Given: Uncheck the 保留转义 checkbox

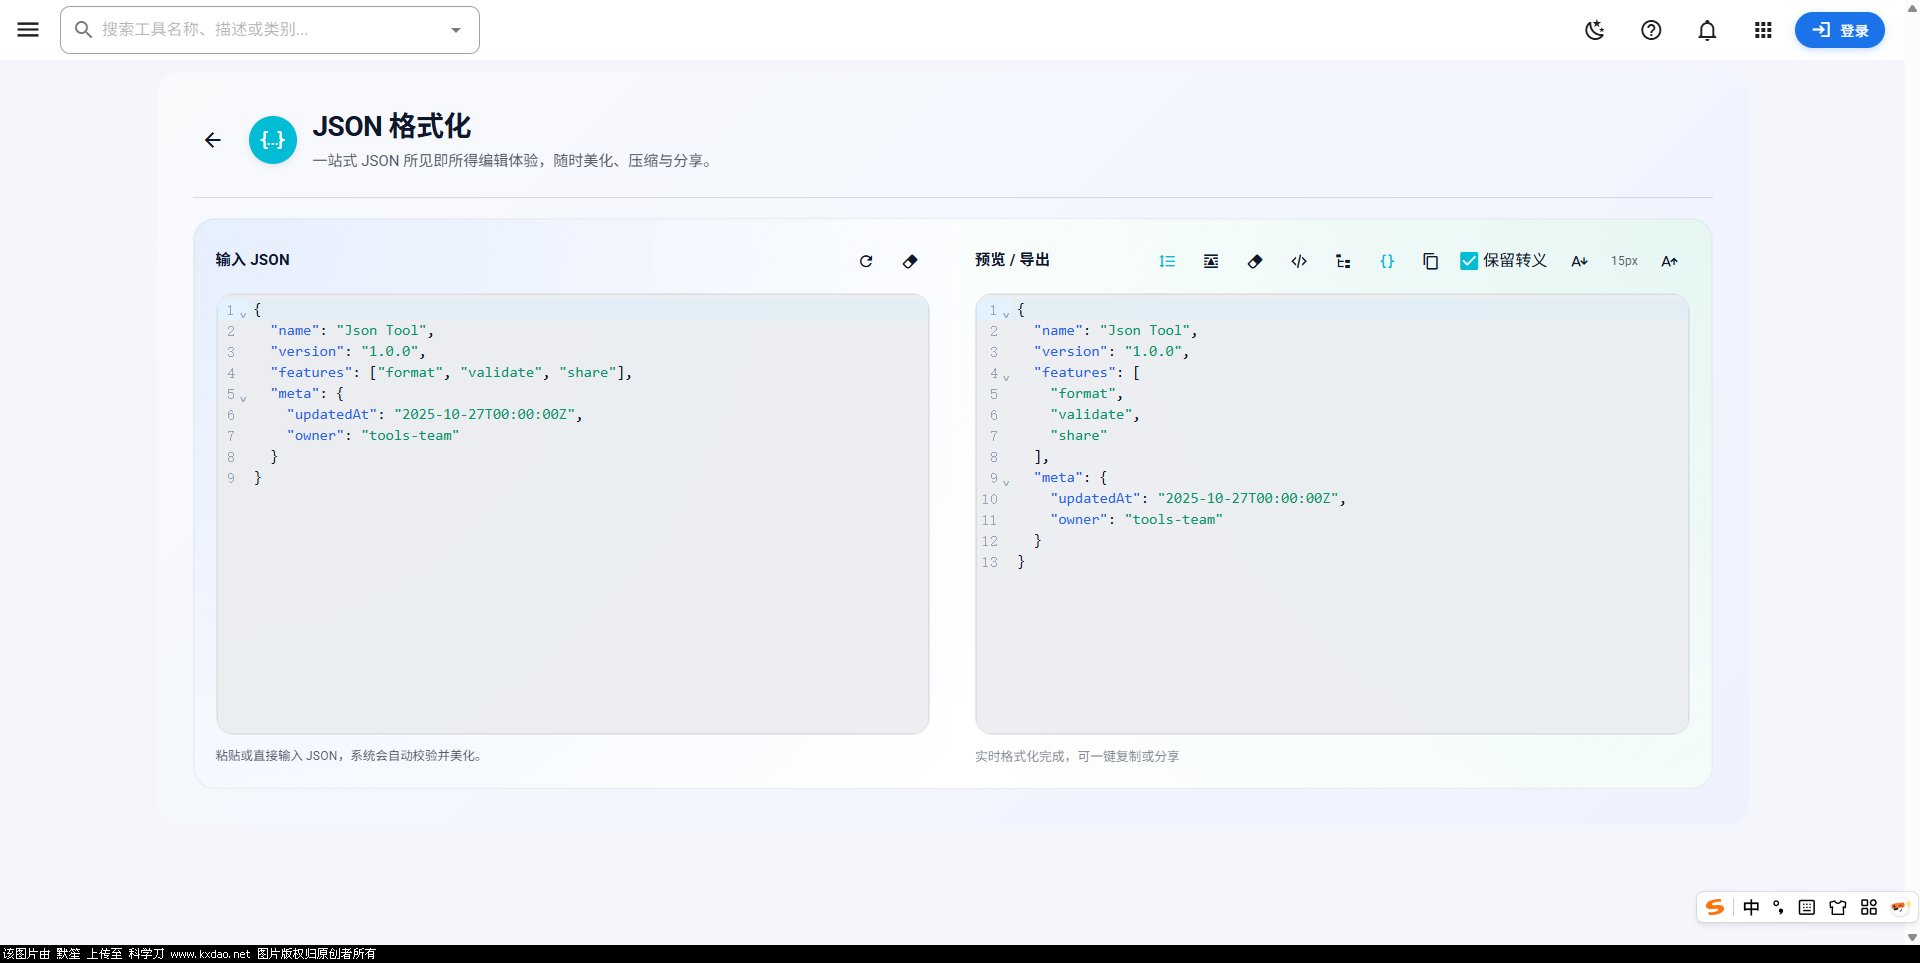Looking at the screenshot, I should pos(1469,261).
